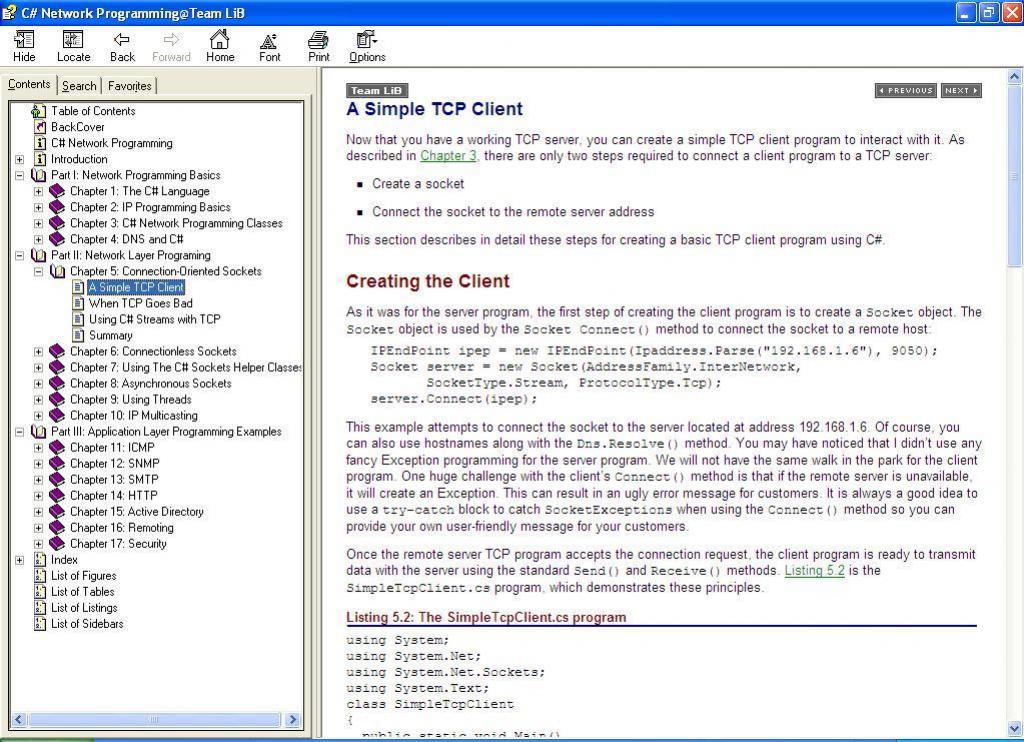
Task: Open the List of Tables entry
Action: [x=82, y=592]
